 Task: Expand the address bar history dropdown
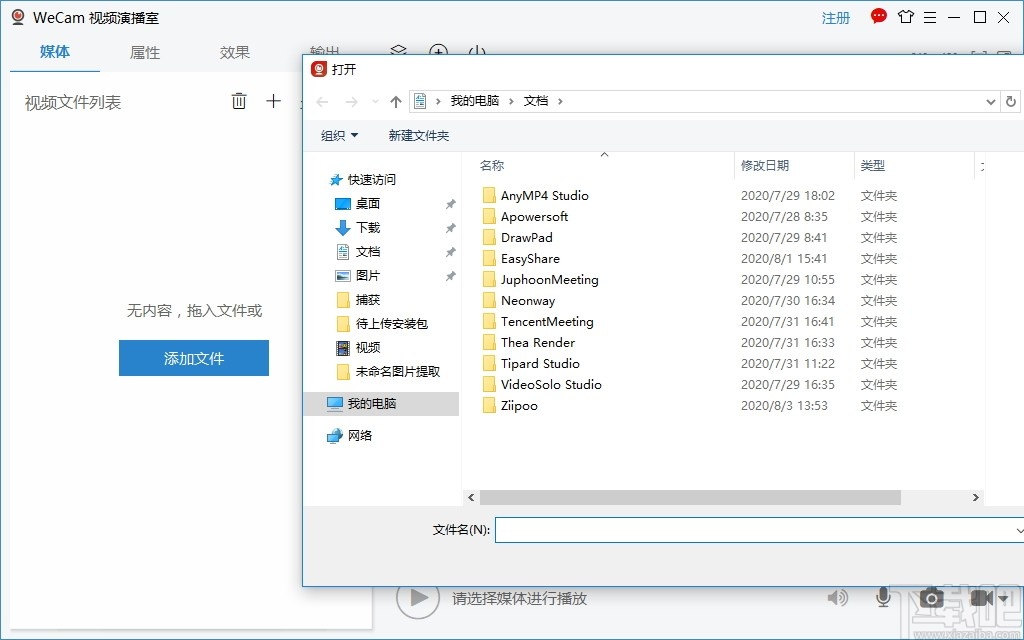click(x=991, y=101)
